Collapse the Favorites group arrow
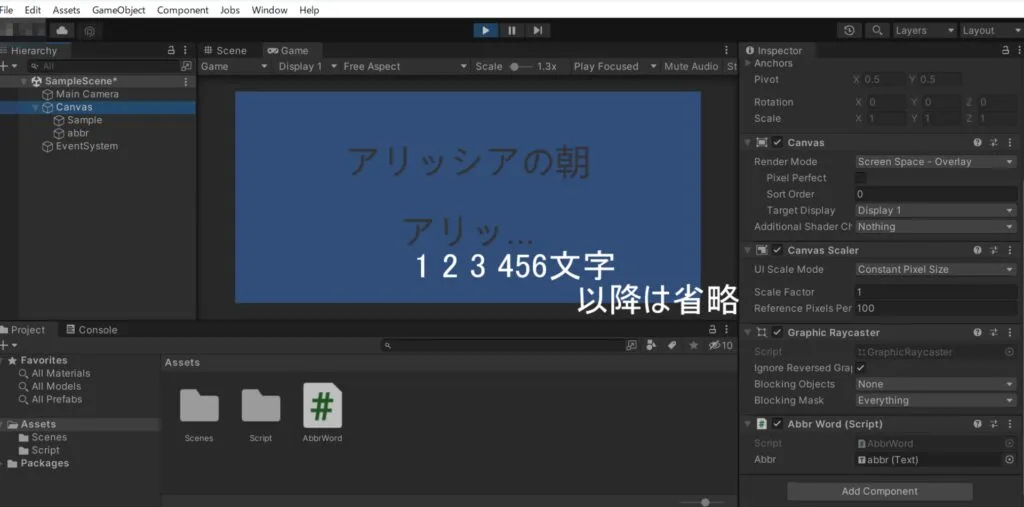The image size is (1024, 507). click(x=3, y=361)
